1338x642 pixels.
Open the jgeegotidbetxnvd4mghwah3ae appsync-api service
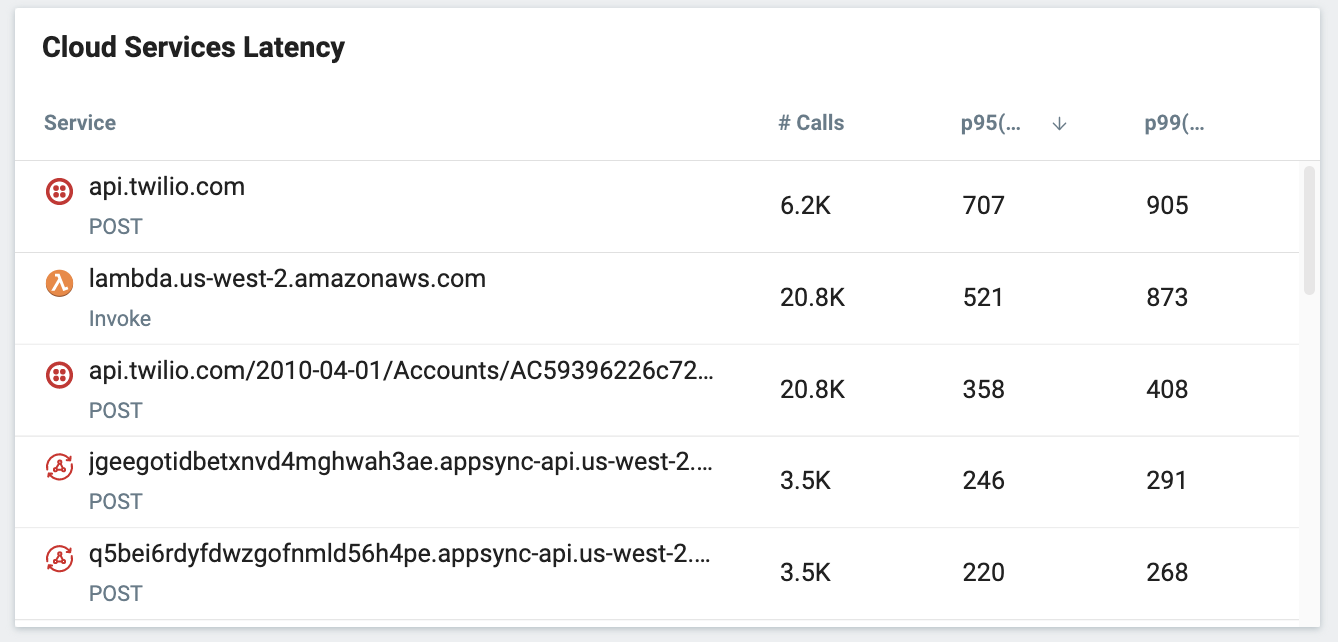click(401, 463)
